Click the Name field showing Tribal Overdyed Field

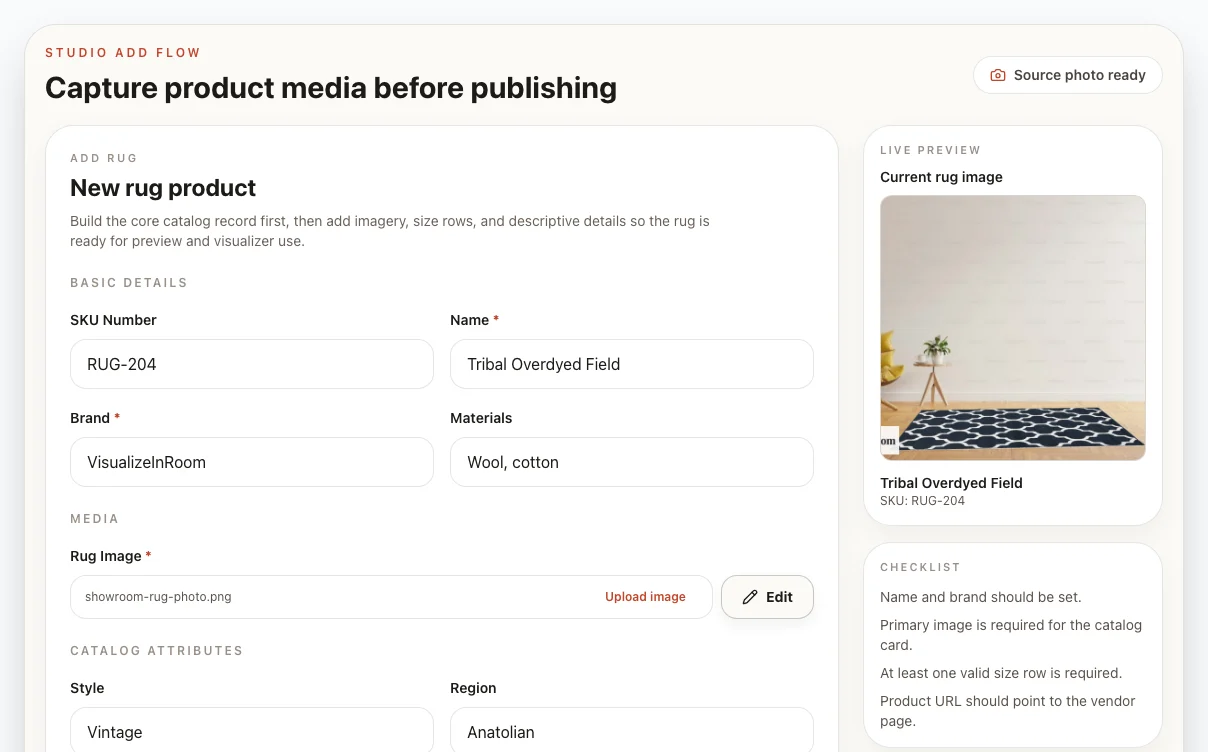tap(632, 364)
